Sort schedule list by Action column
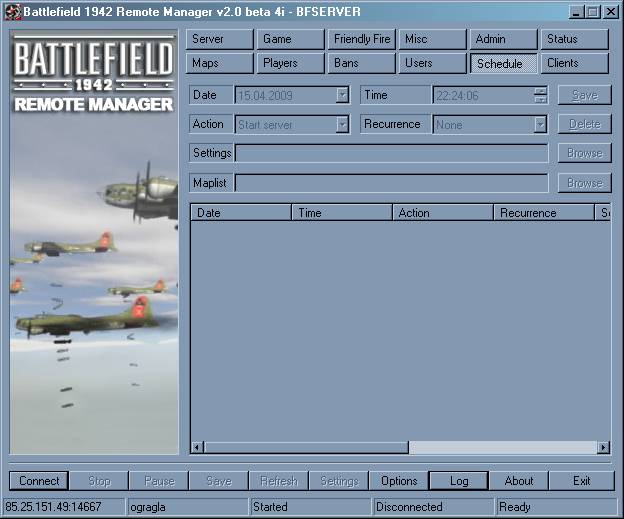Screen dimensions: 624x519 (443, 213)
